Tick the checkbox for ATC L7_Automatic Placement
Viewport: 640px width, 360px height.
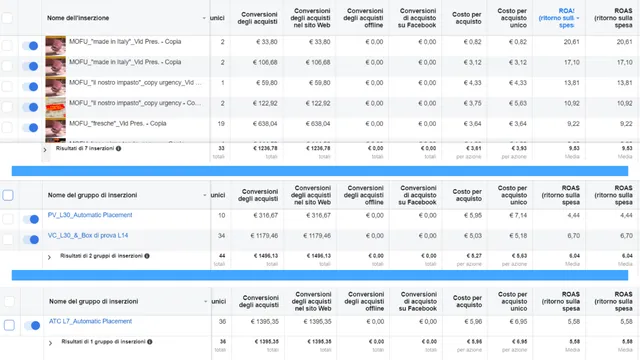point(9,325)
